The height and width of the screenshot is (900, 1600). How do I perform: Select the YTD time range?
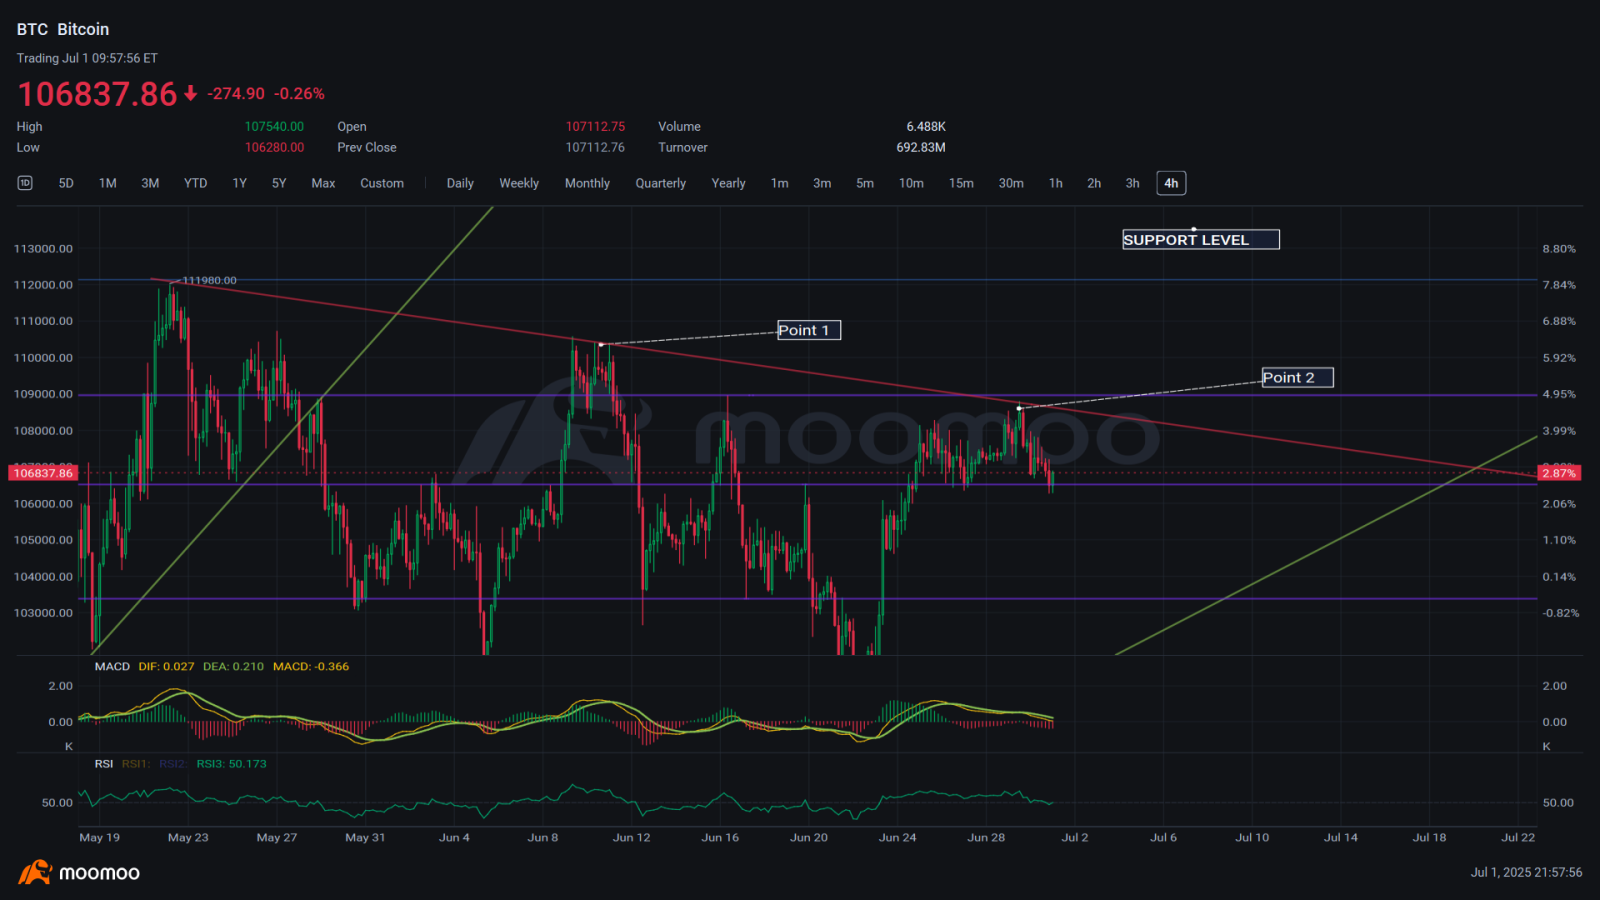click(x=195, y=183)
